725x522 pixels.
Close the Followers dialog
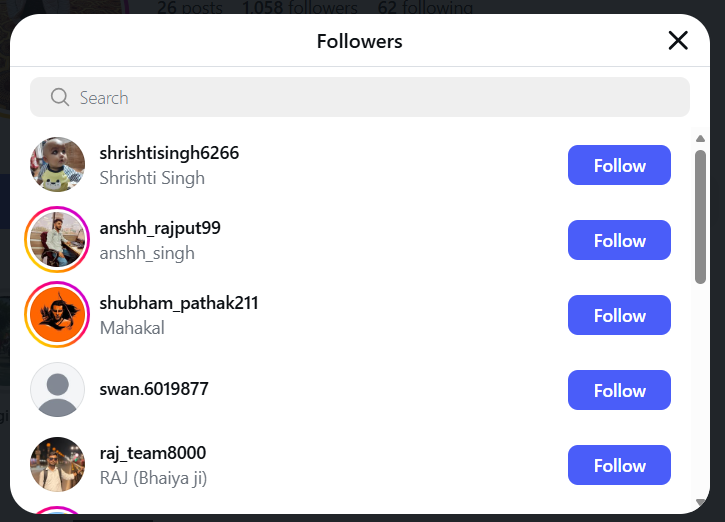pos(678,40)
